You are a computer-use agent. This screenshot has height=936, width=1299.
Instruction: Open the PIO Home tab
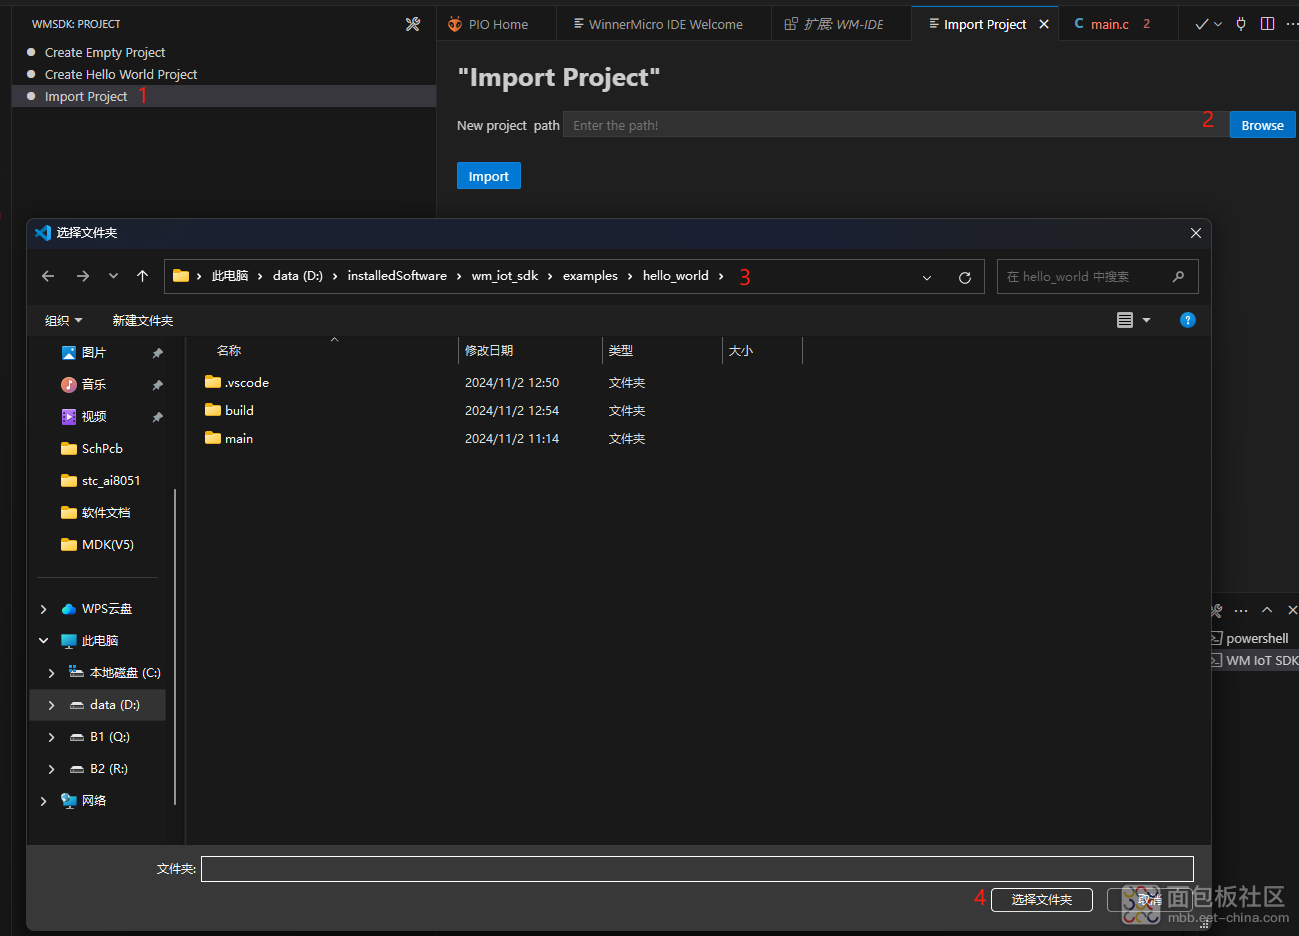[x=496, y=24]
